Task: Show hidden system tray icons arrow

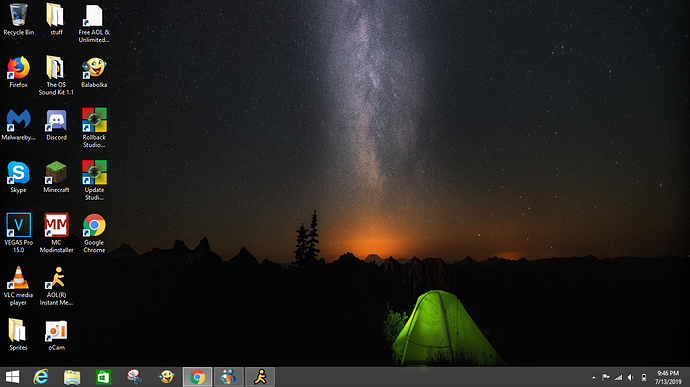Action: 593,377
